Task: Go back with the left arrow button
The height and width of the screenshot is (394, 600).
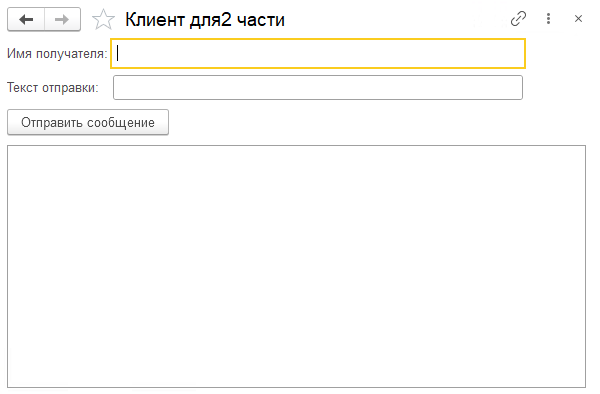Action: pos(26,19)
